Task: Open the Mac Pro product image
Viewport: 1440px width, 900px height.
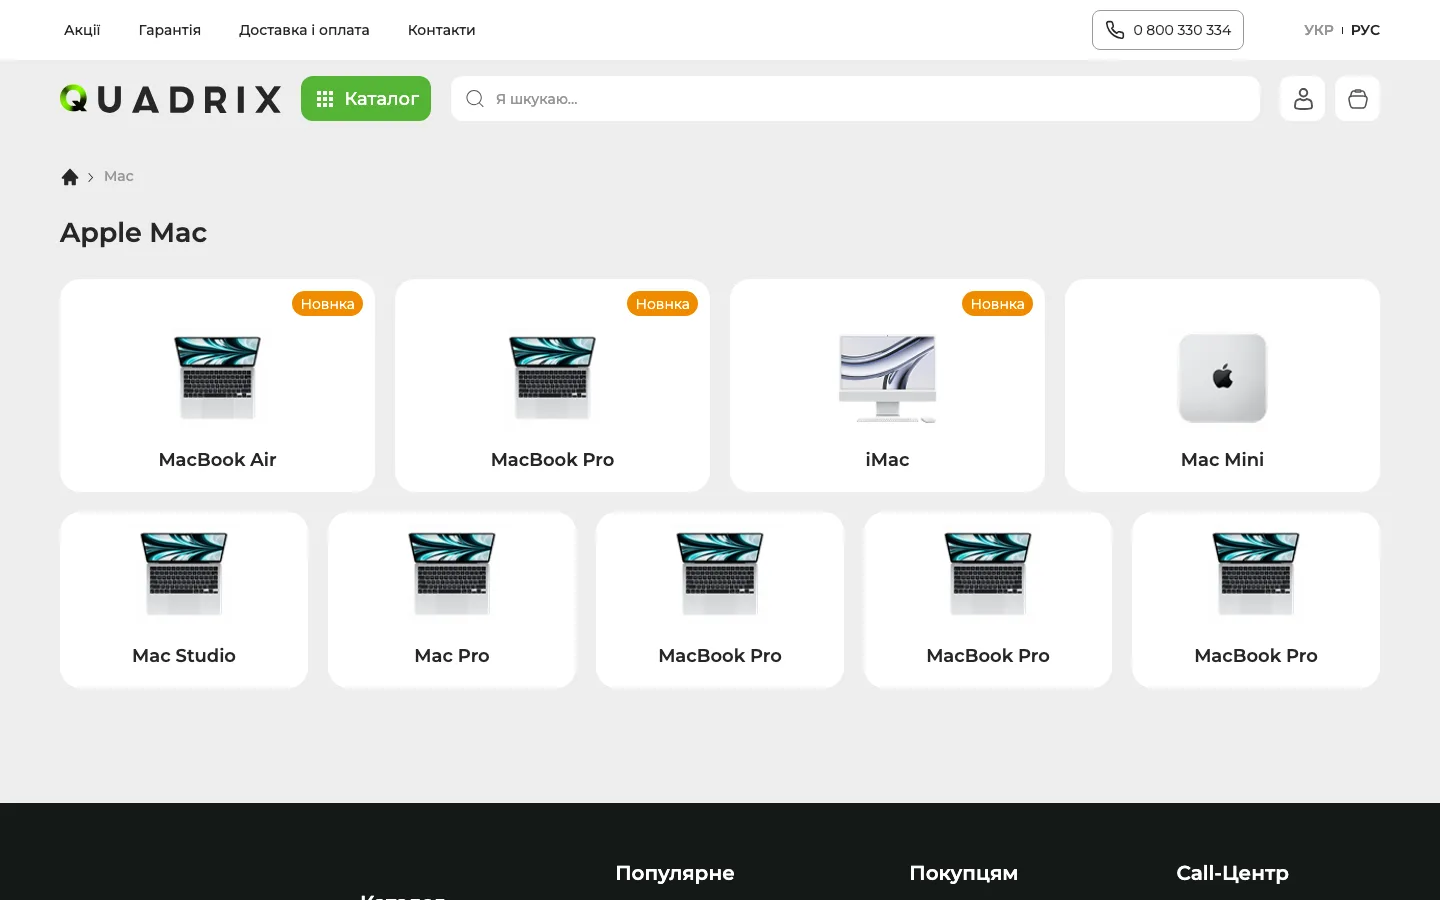Action: pos(452,574)
